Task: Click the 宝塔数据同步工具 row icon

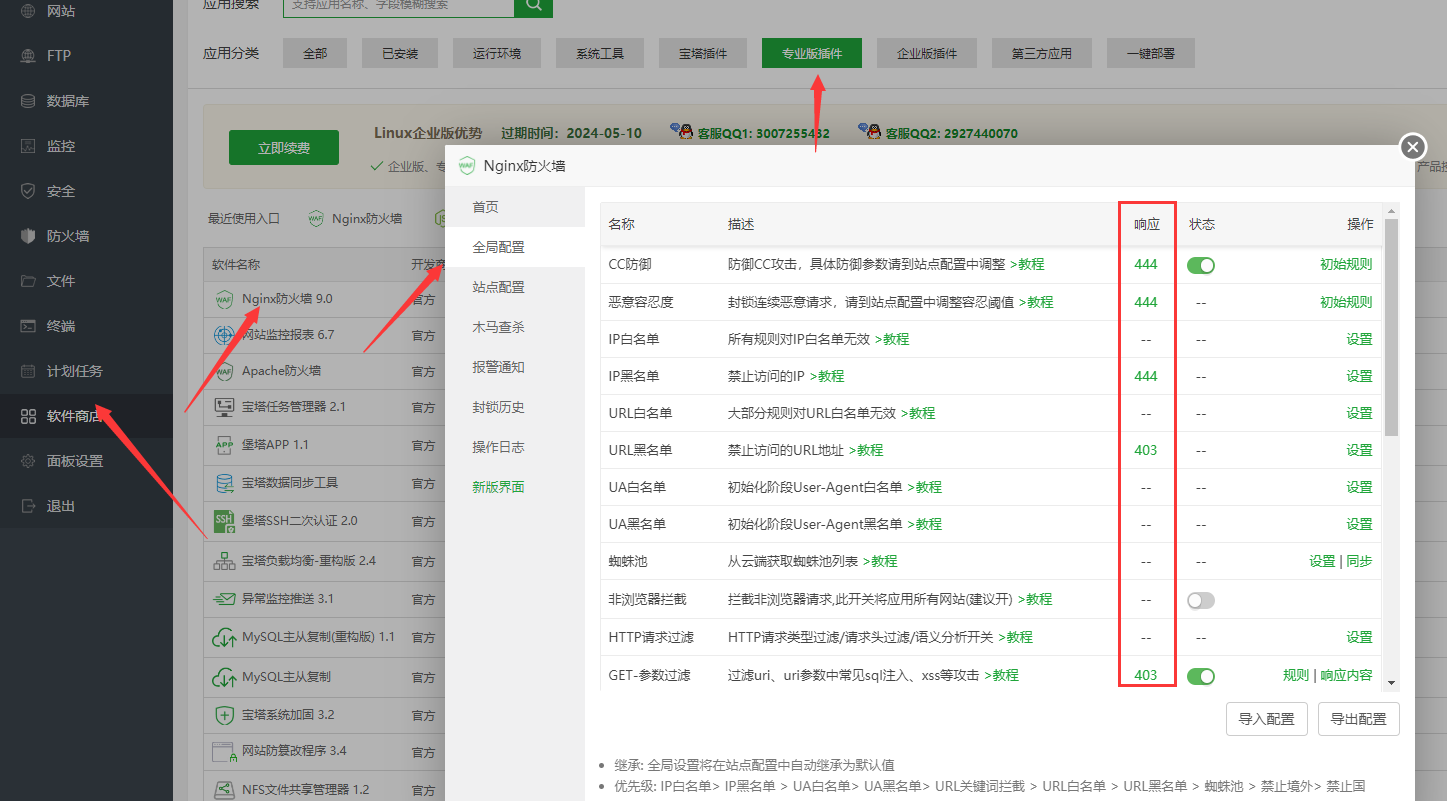Action: coord(223,483)
